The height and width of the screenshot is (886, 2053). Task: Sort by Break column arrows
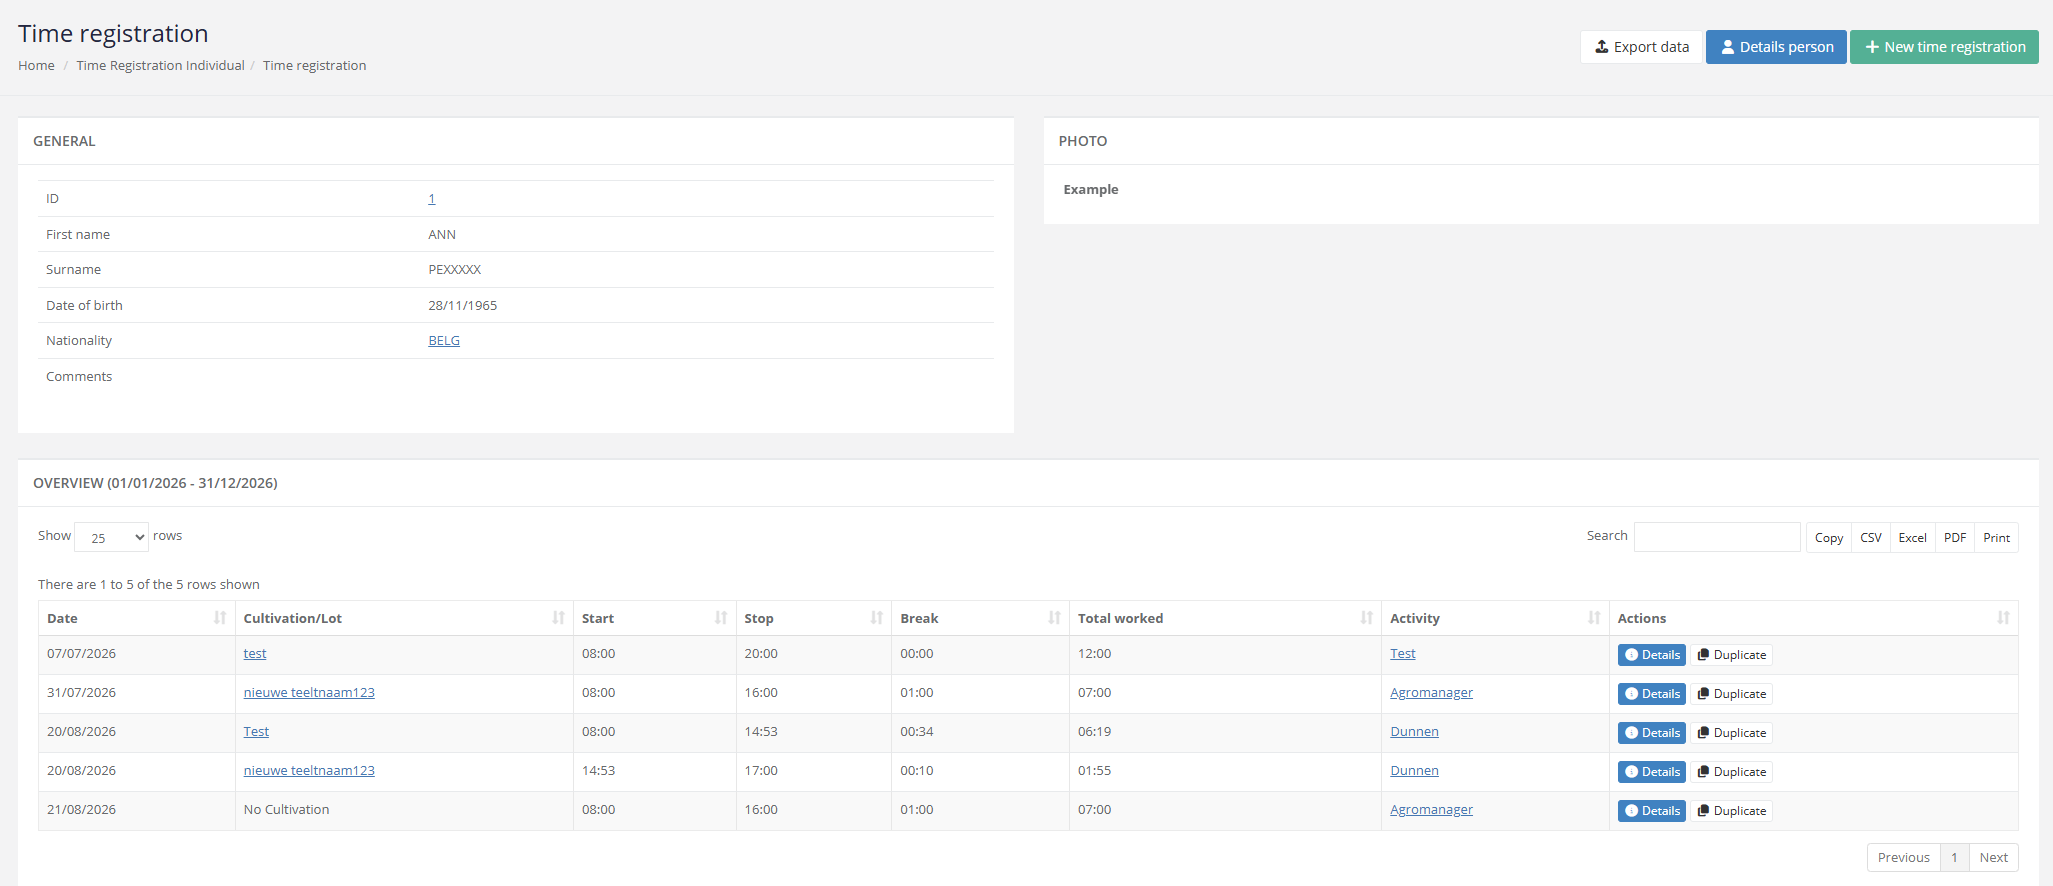click(x=1054, y=618)
